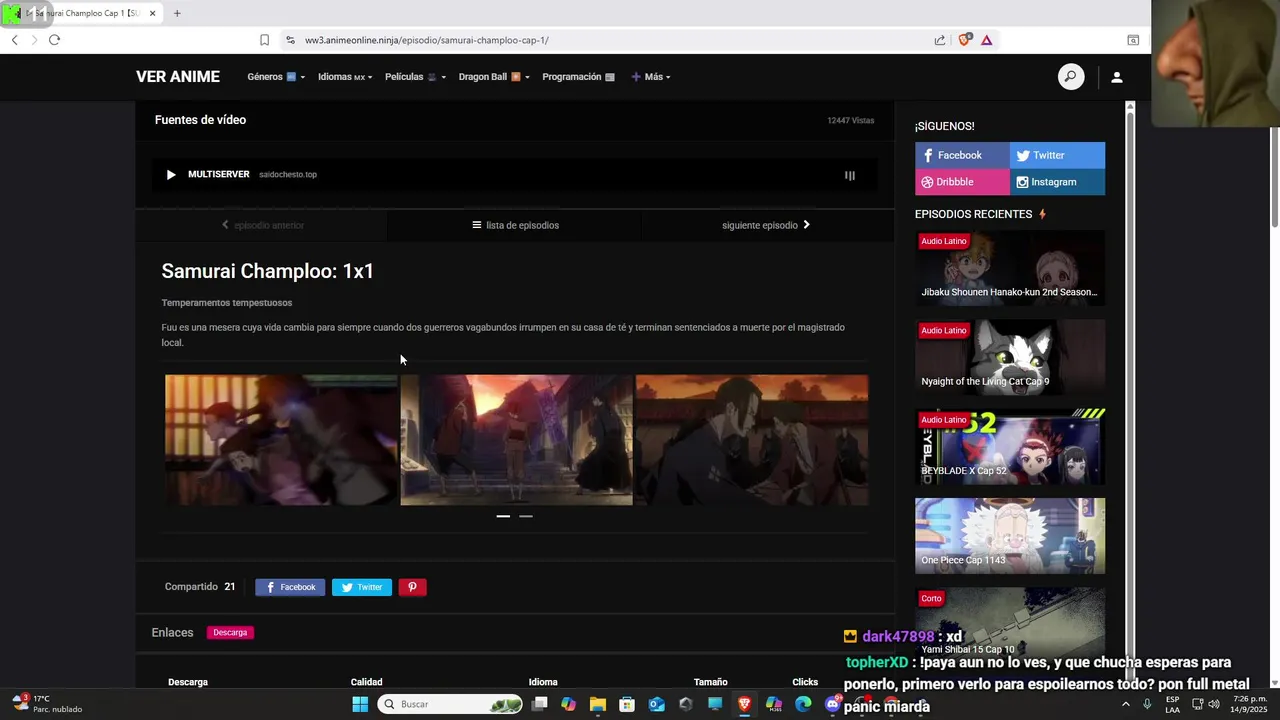Open Outlook from taskbar
The width and height of the screenshot is (1280, 720).
coord(657,704)
